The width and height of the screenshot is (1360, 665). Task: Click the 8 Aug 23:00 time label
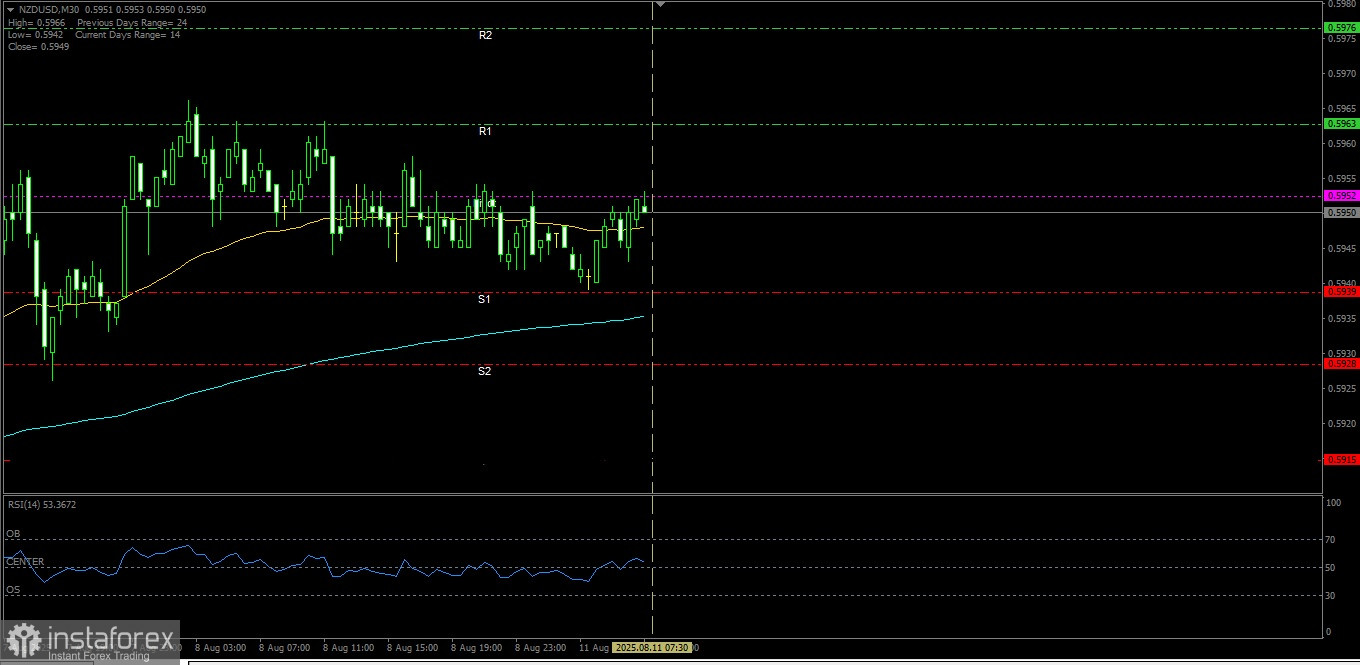(540, 648)
